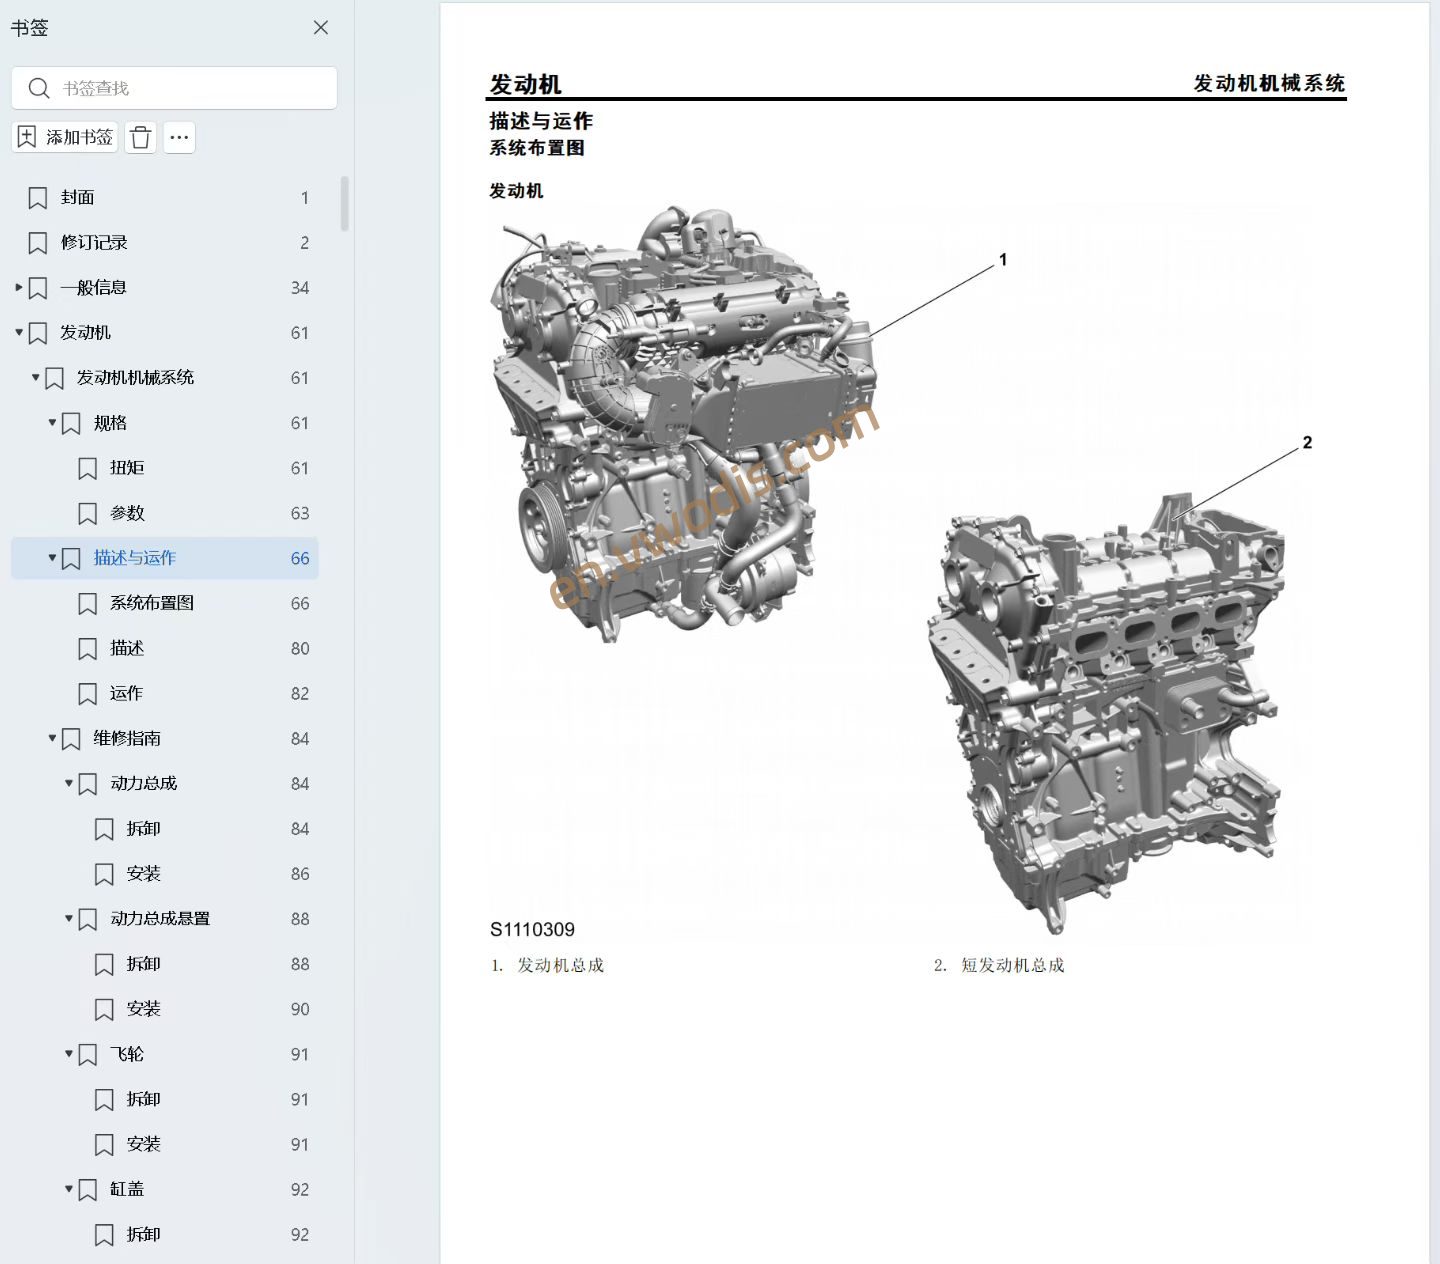
Task: Click the bookmark icon beside 参数
Action: pyautogui.click(x=88, y=513)
